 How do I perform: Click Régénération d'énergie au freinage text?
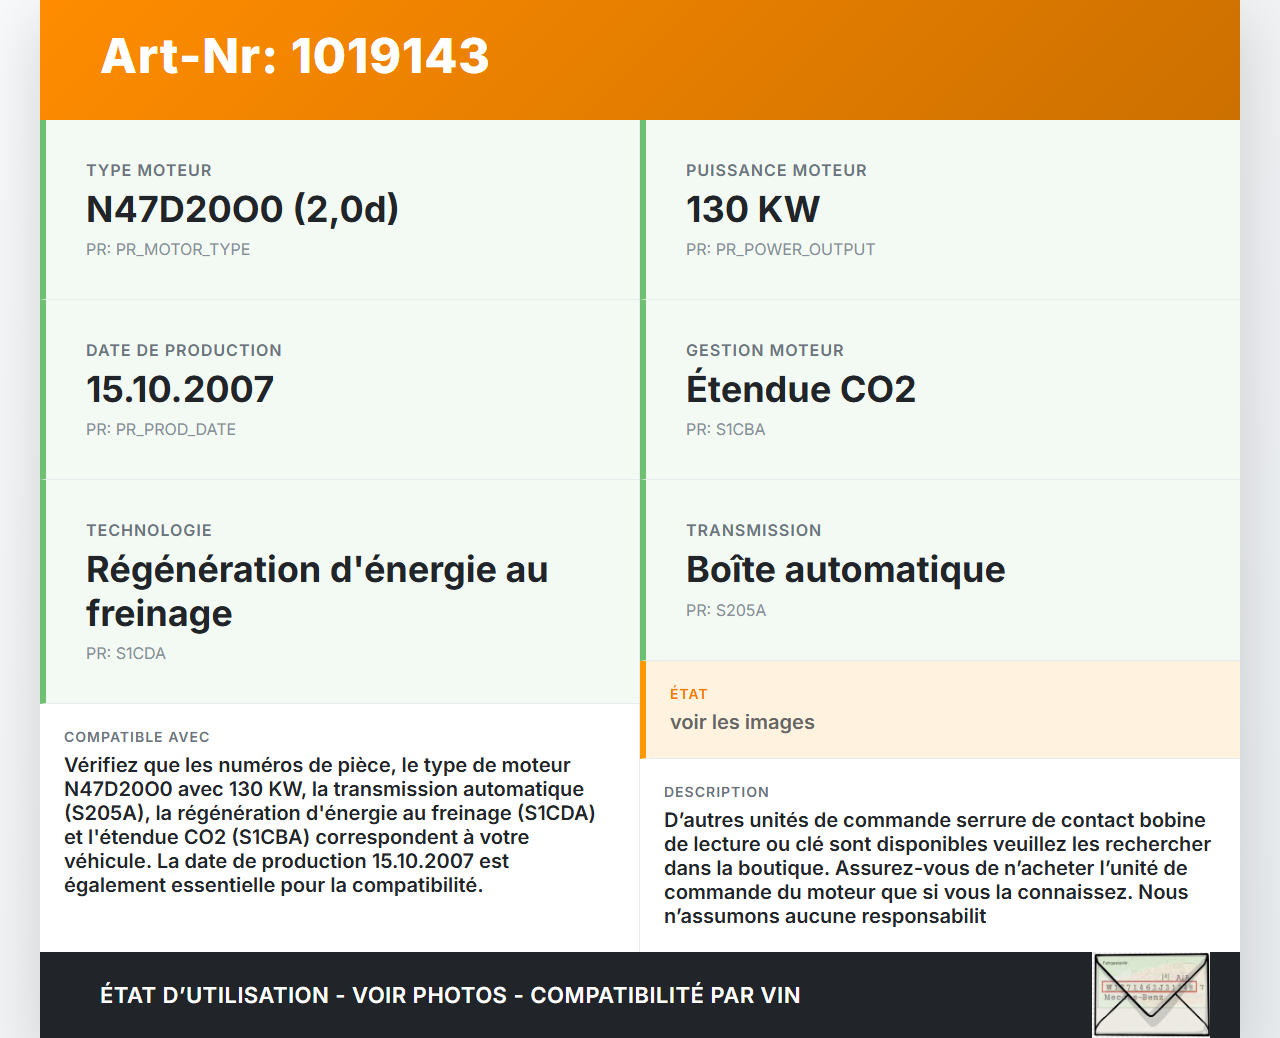(316, 591)
